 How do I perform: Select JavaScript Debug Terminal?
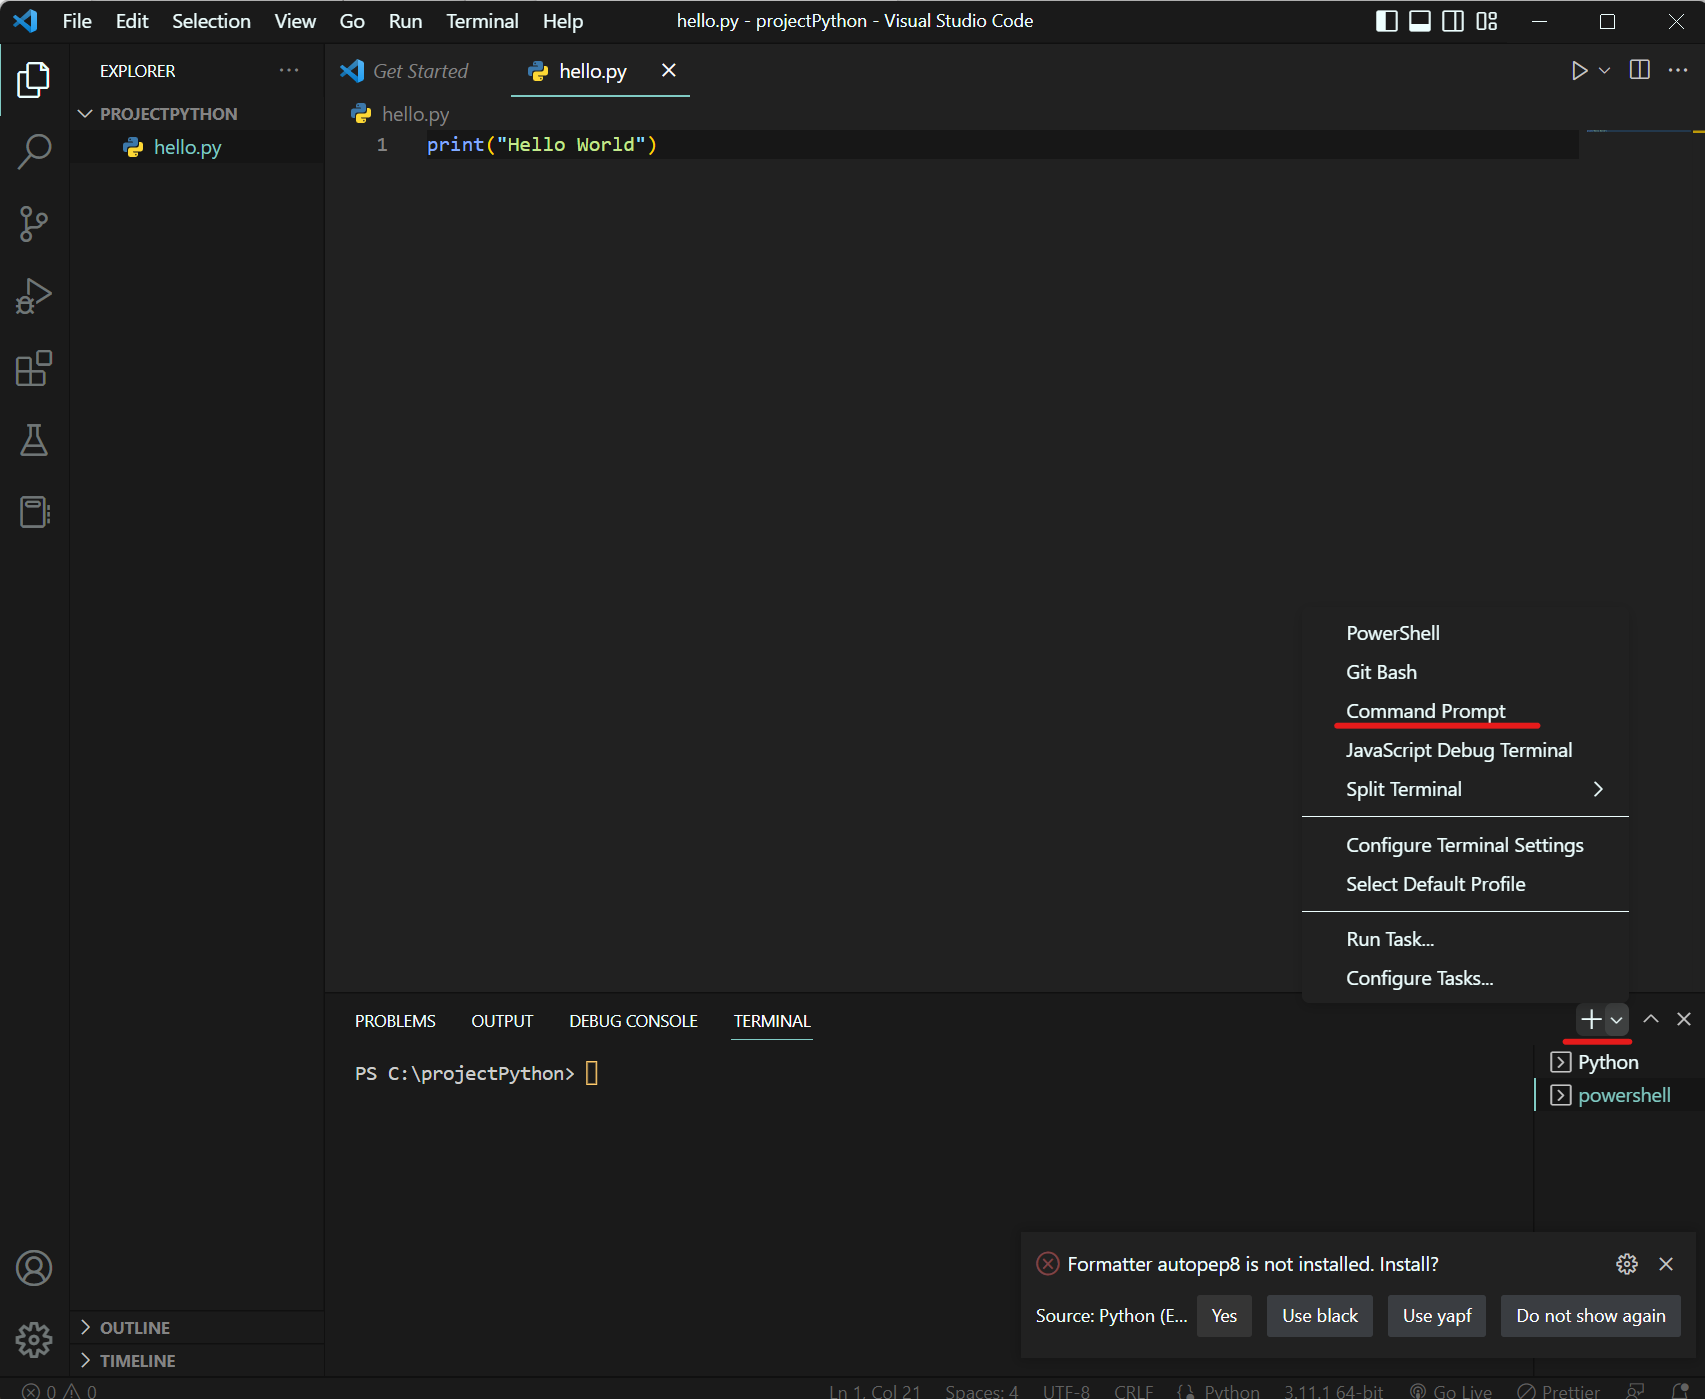1465,750
